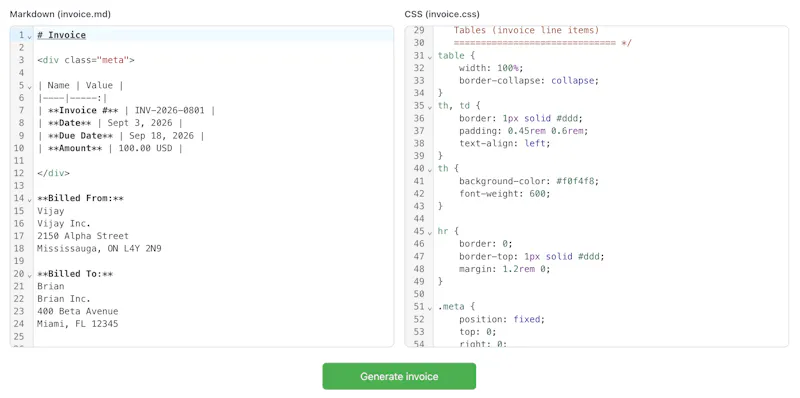
Task: Collapse the th rule fold arrow on line 40
Action: coord(430,169)
